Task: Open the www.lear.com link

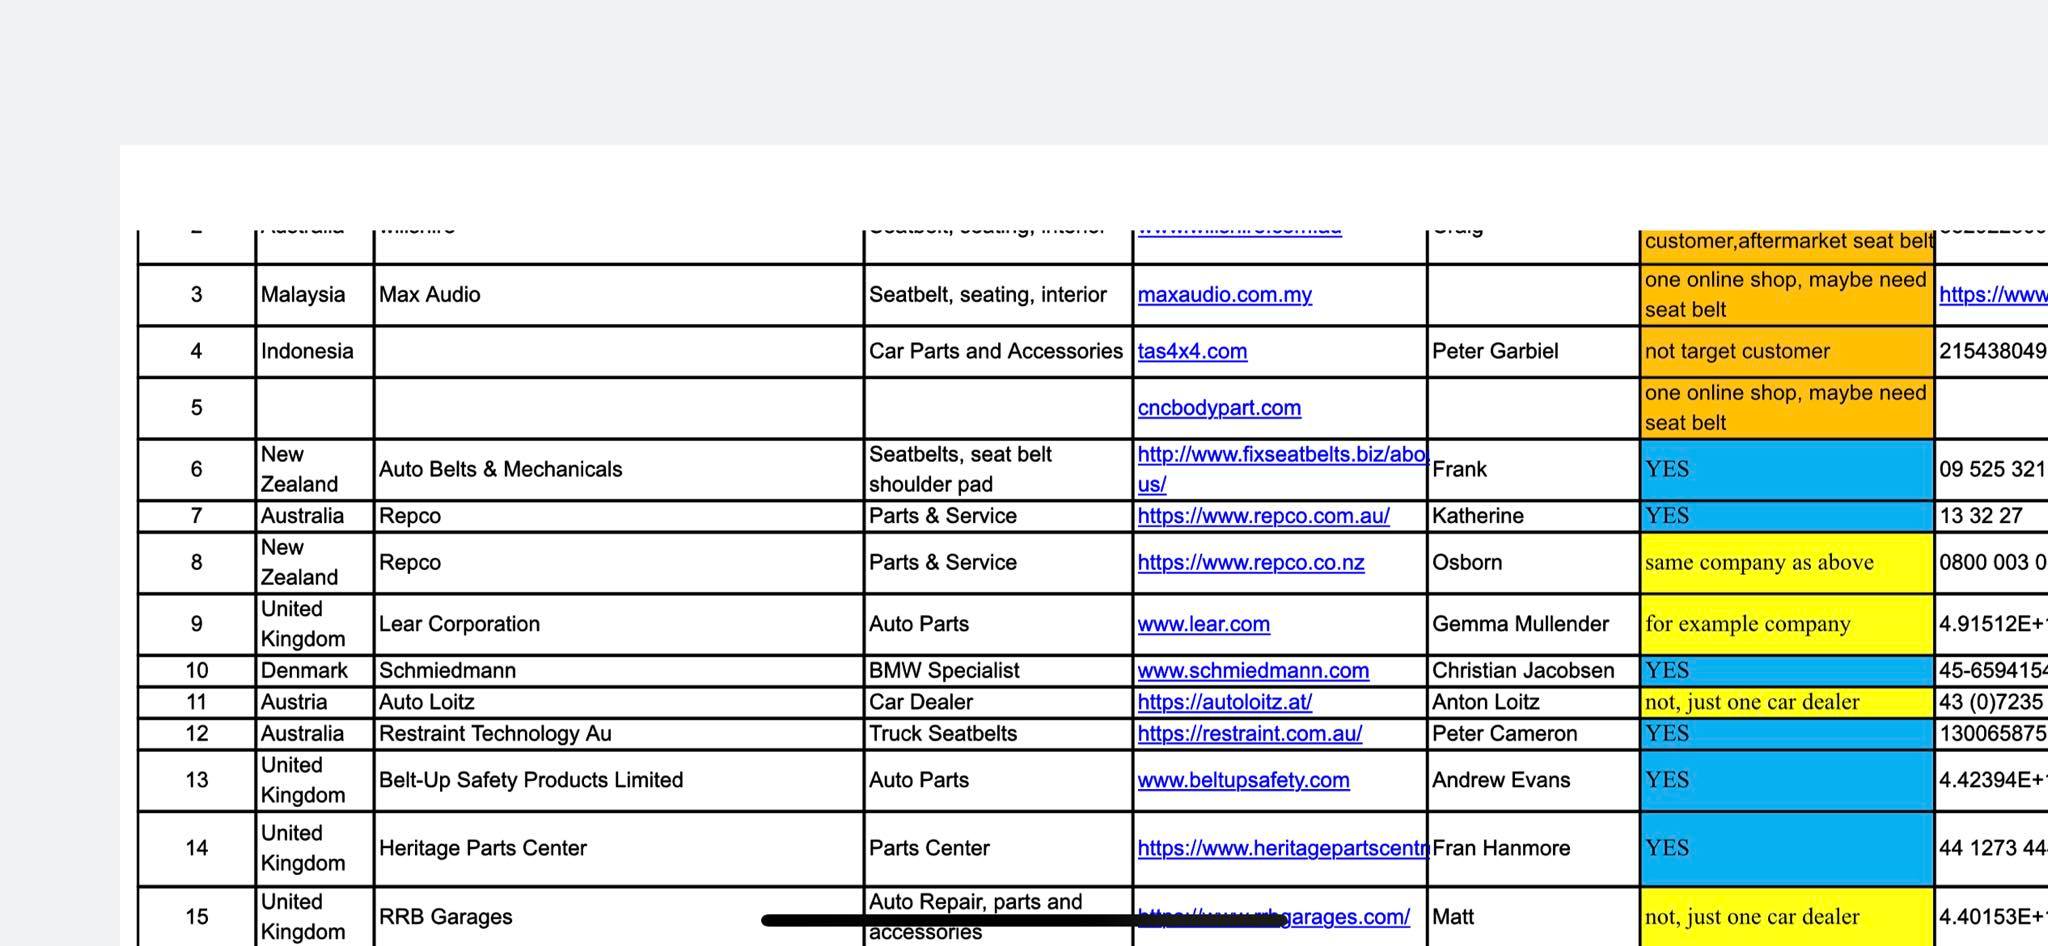Action: click(x=1203, y=624)
